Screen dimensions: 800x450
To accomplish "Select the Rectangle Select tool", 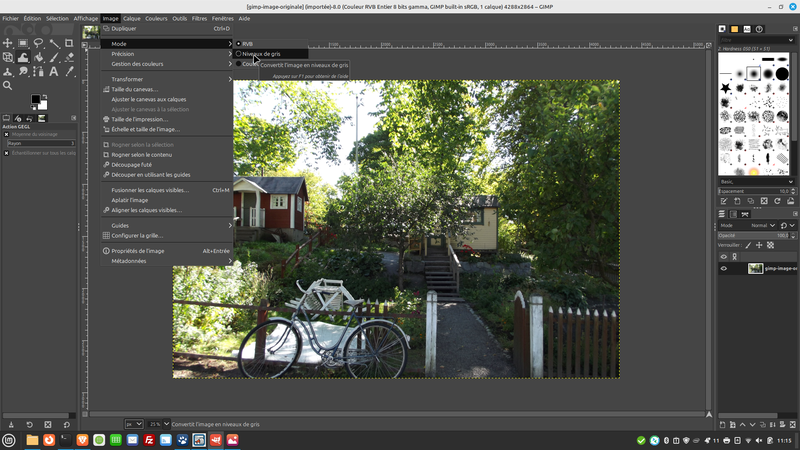I will tap(23, 43).
